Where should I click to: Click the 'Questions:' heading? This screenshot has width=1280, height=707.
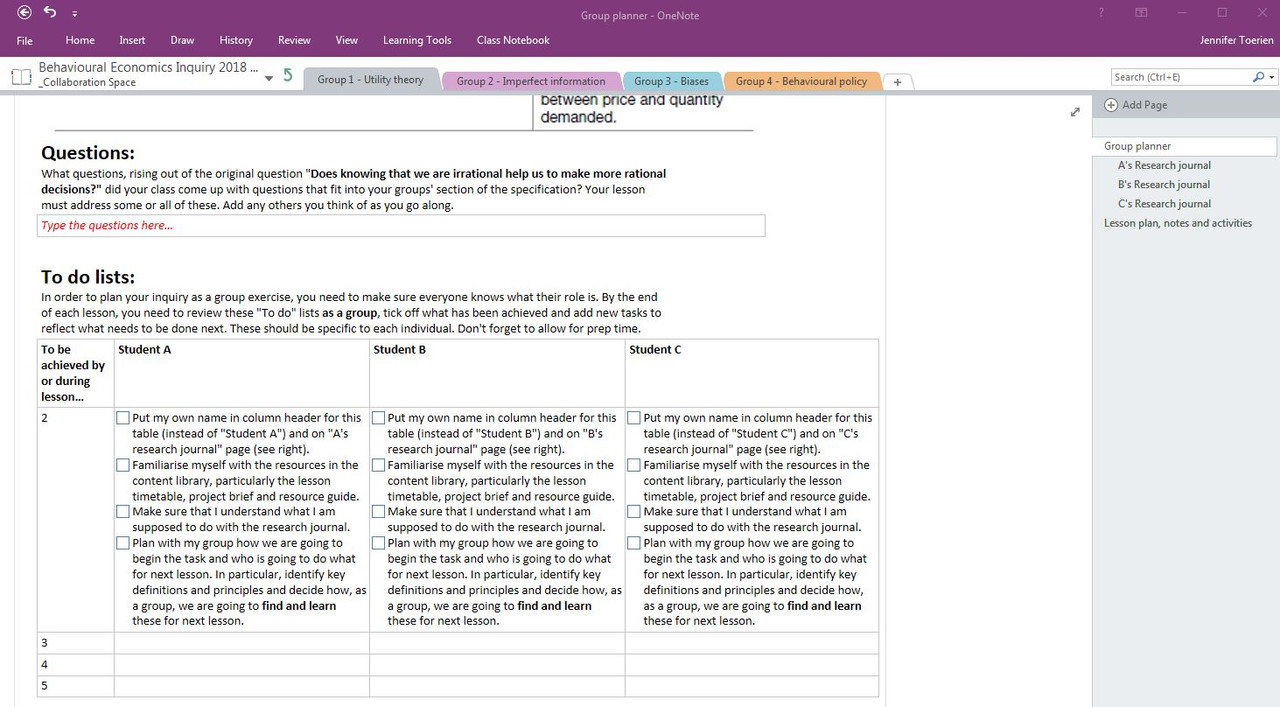(x=88, y=153)
